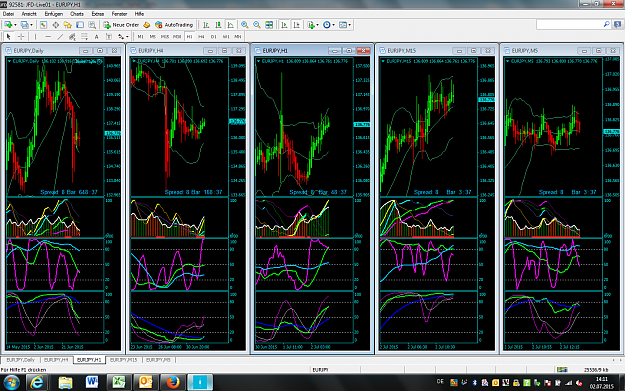Toggle the Terminal panel icon
The image size is (625, 391).
(x=80, y=25)
